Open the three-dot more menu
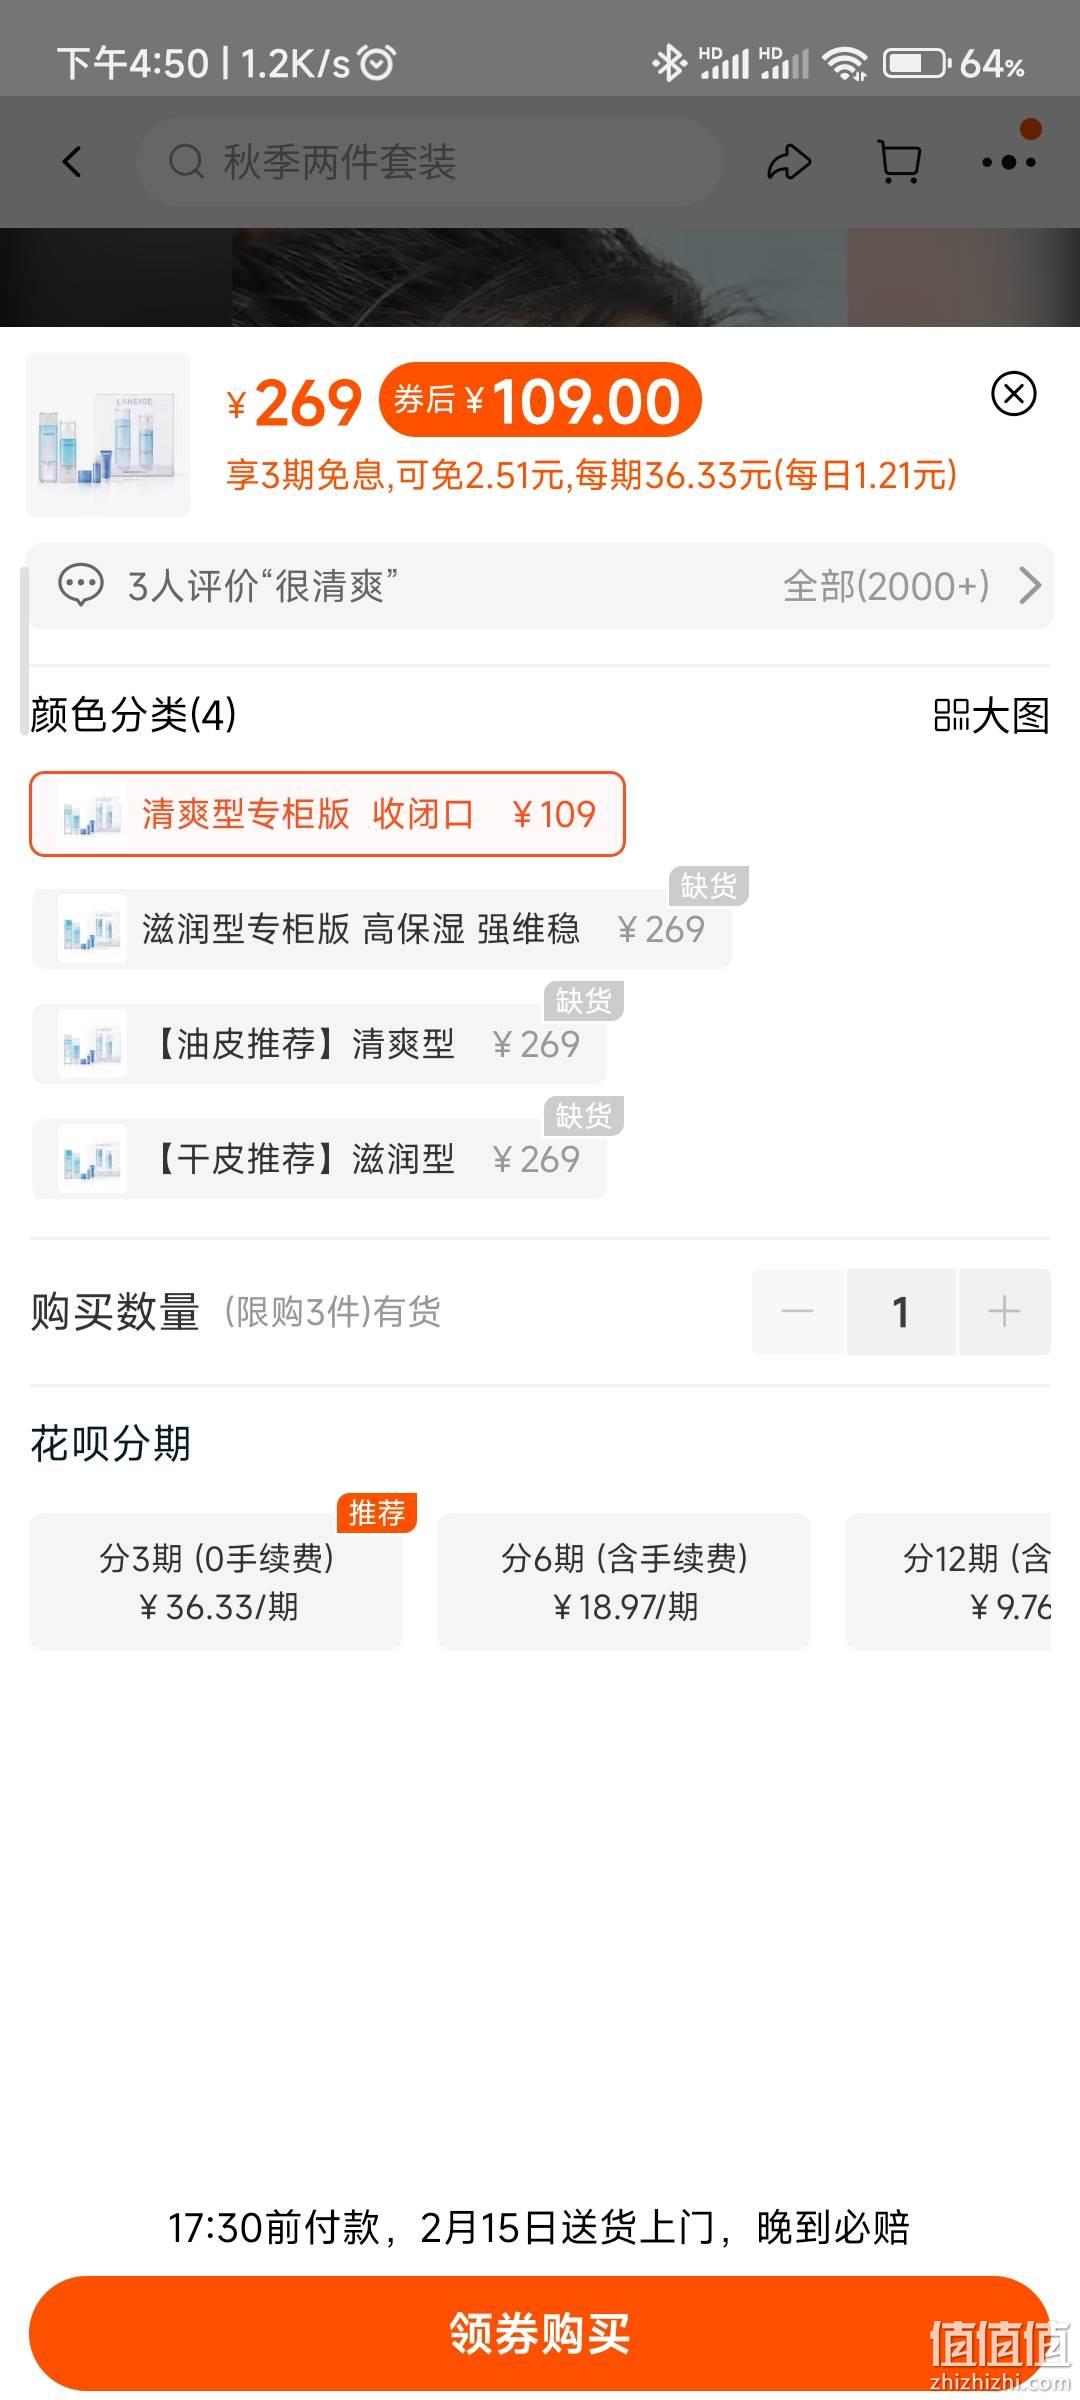 click(x=1008, y=162)
